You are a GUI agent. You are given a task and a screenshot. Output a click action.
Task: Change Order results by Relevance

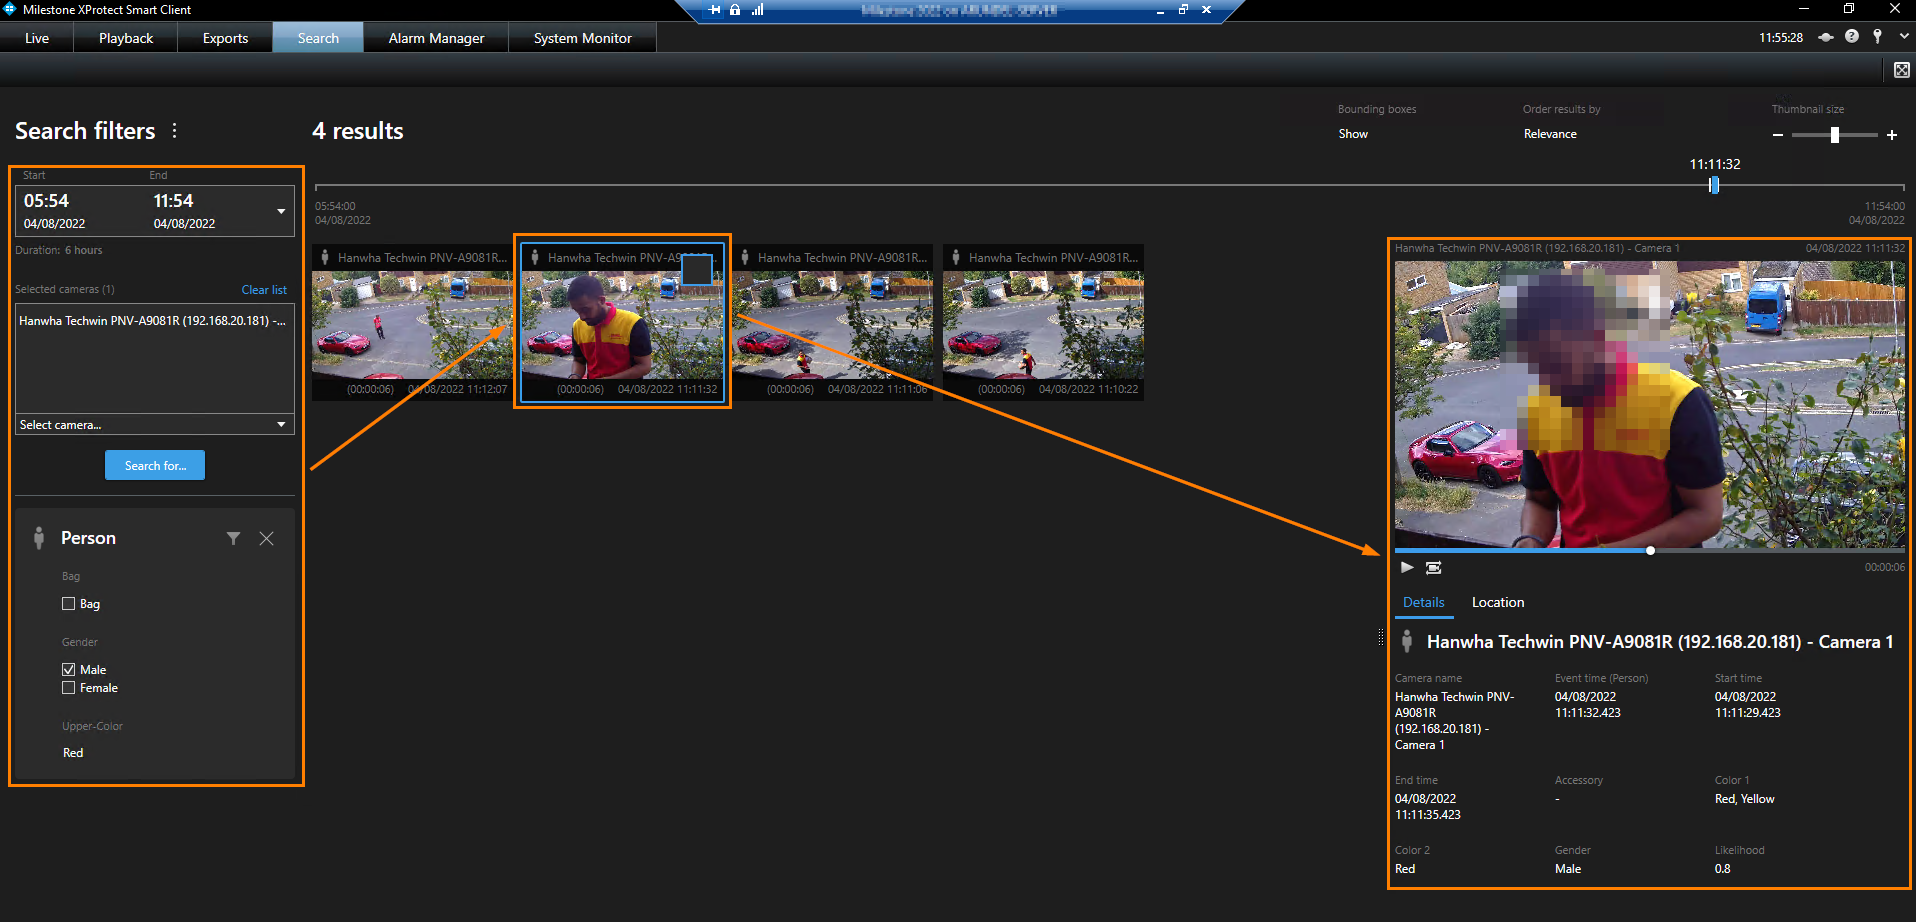point(1550,134)
